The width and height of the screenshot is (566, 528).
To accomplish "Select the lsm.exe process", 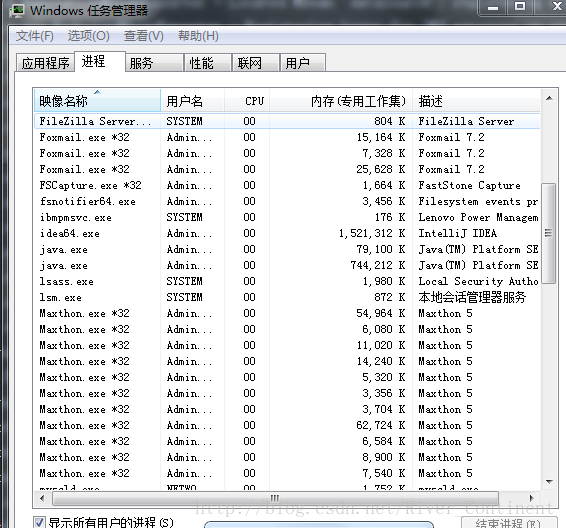I will (287, 297).
